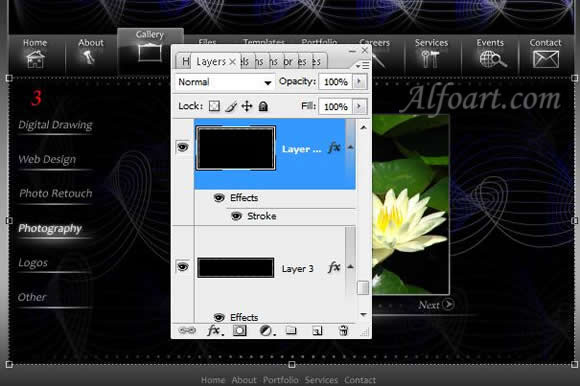The image size is (580, 386).
Task: Enable Lock transparent pixels icon
Action: [x=214, y=106]
